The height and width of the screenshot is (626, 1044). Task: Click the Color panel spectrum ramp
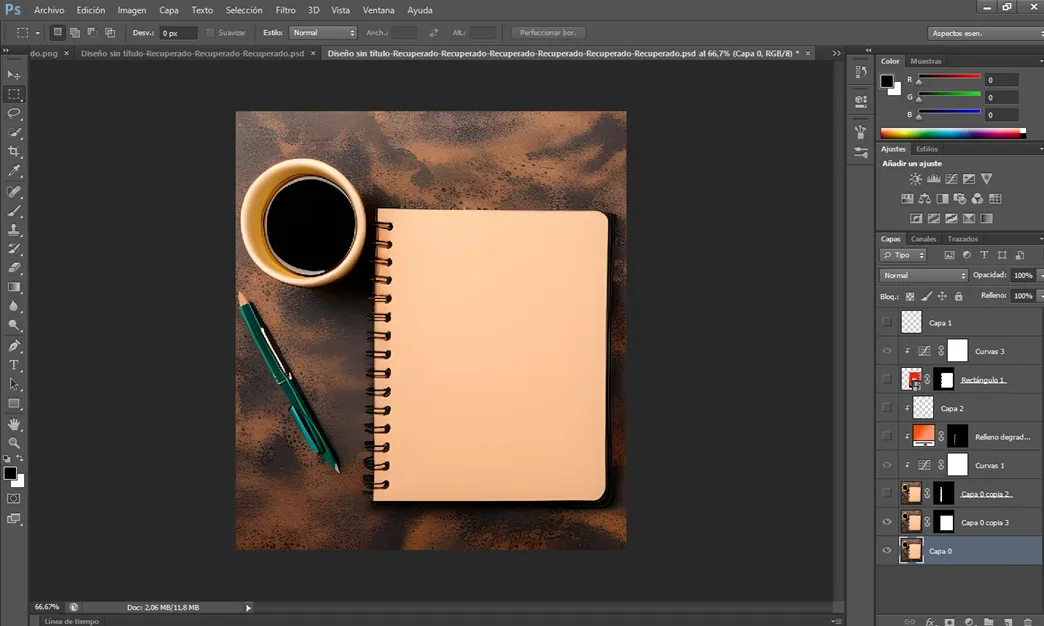[x=953, y=133]
